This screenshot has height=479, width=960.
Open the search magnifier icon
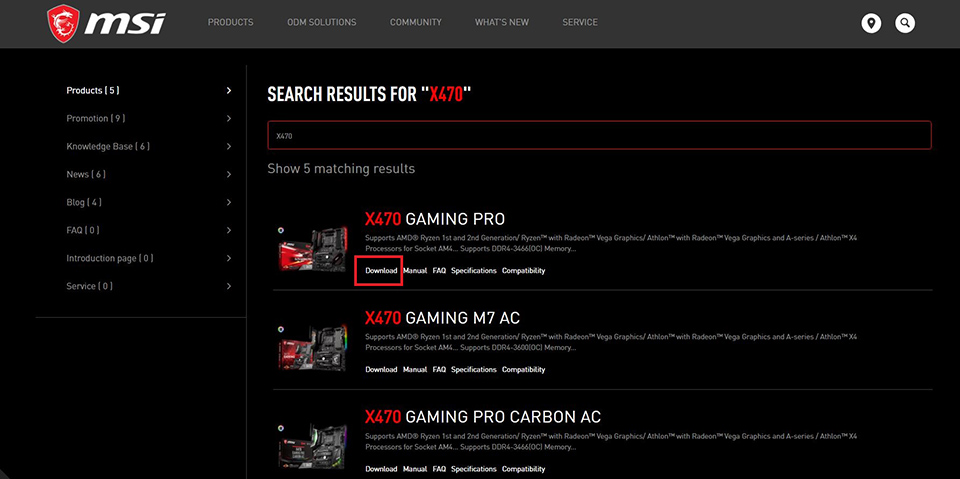click(x=905, y=24)
